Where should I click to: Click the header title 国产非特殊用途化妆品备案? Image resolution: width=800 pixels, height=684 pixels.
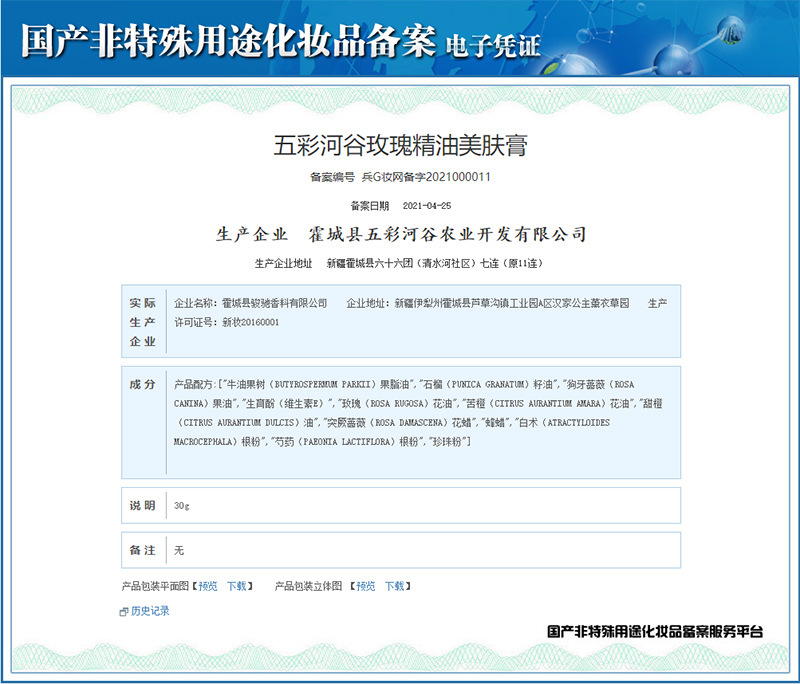(x=229, y=41)
